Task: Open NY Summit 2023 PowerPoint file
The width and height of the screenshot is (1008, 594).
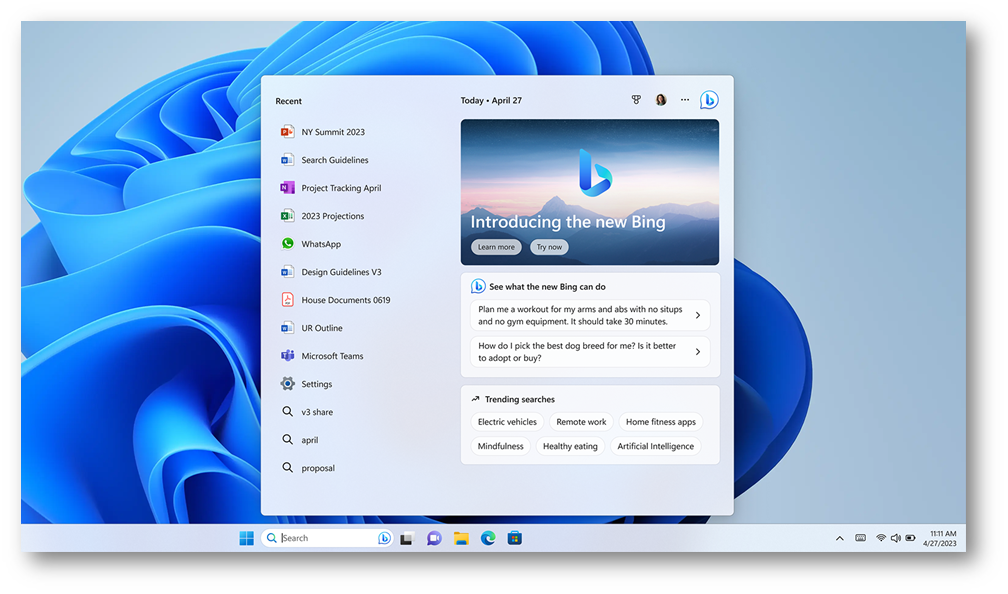Action: 332,132
